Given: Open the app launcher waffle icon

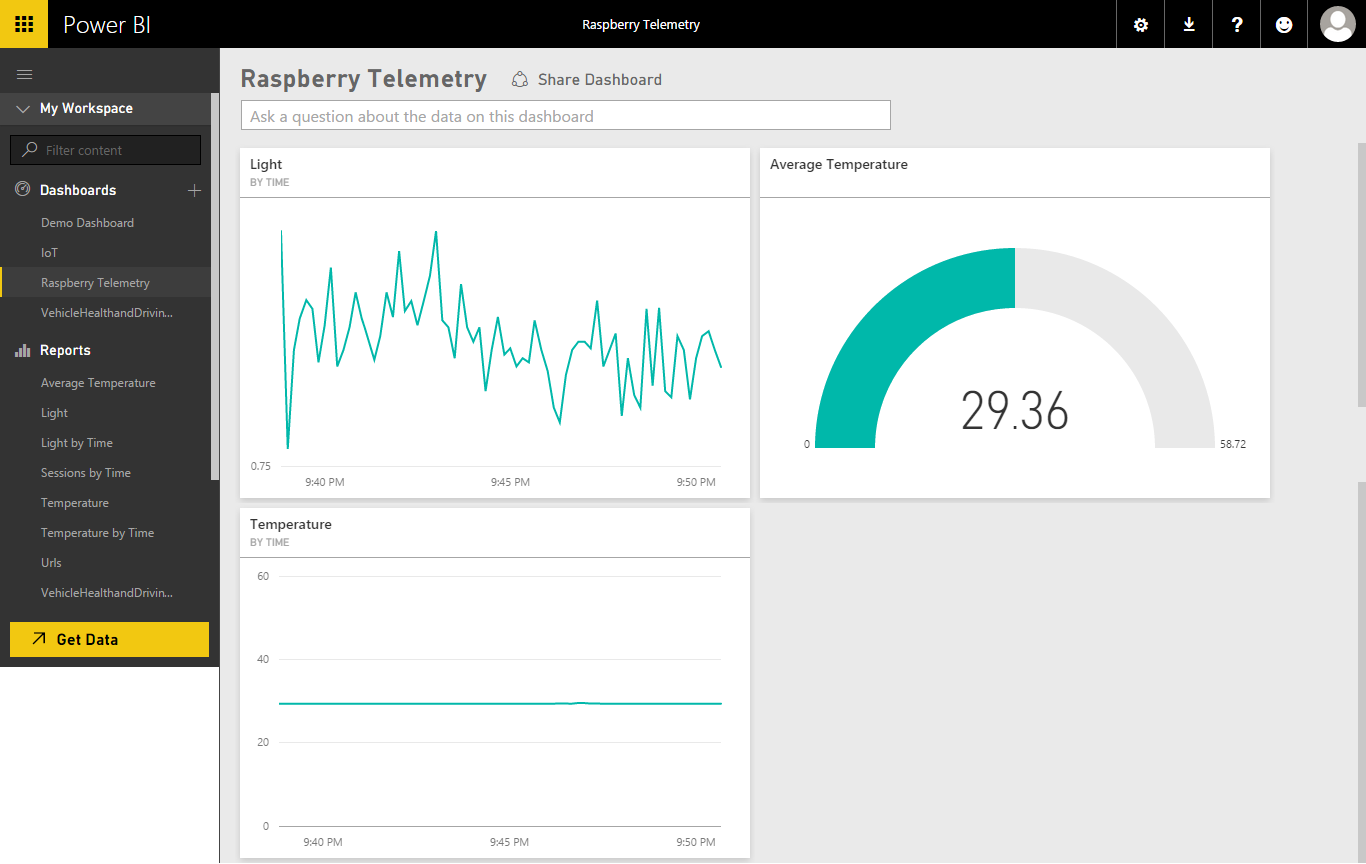Looking at the screenshot, I should point(24,24).
